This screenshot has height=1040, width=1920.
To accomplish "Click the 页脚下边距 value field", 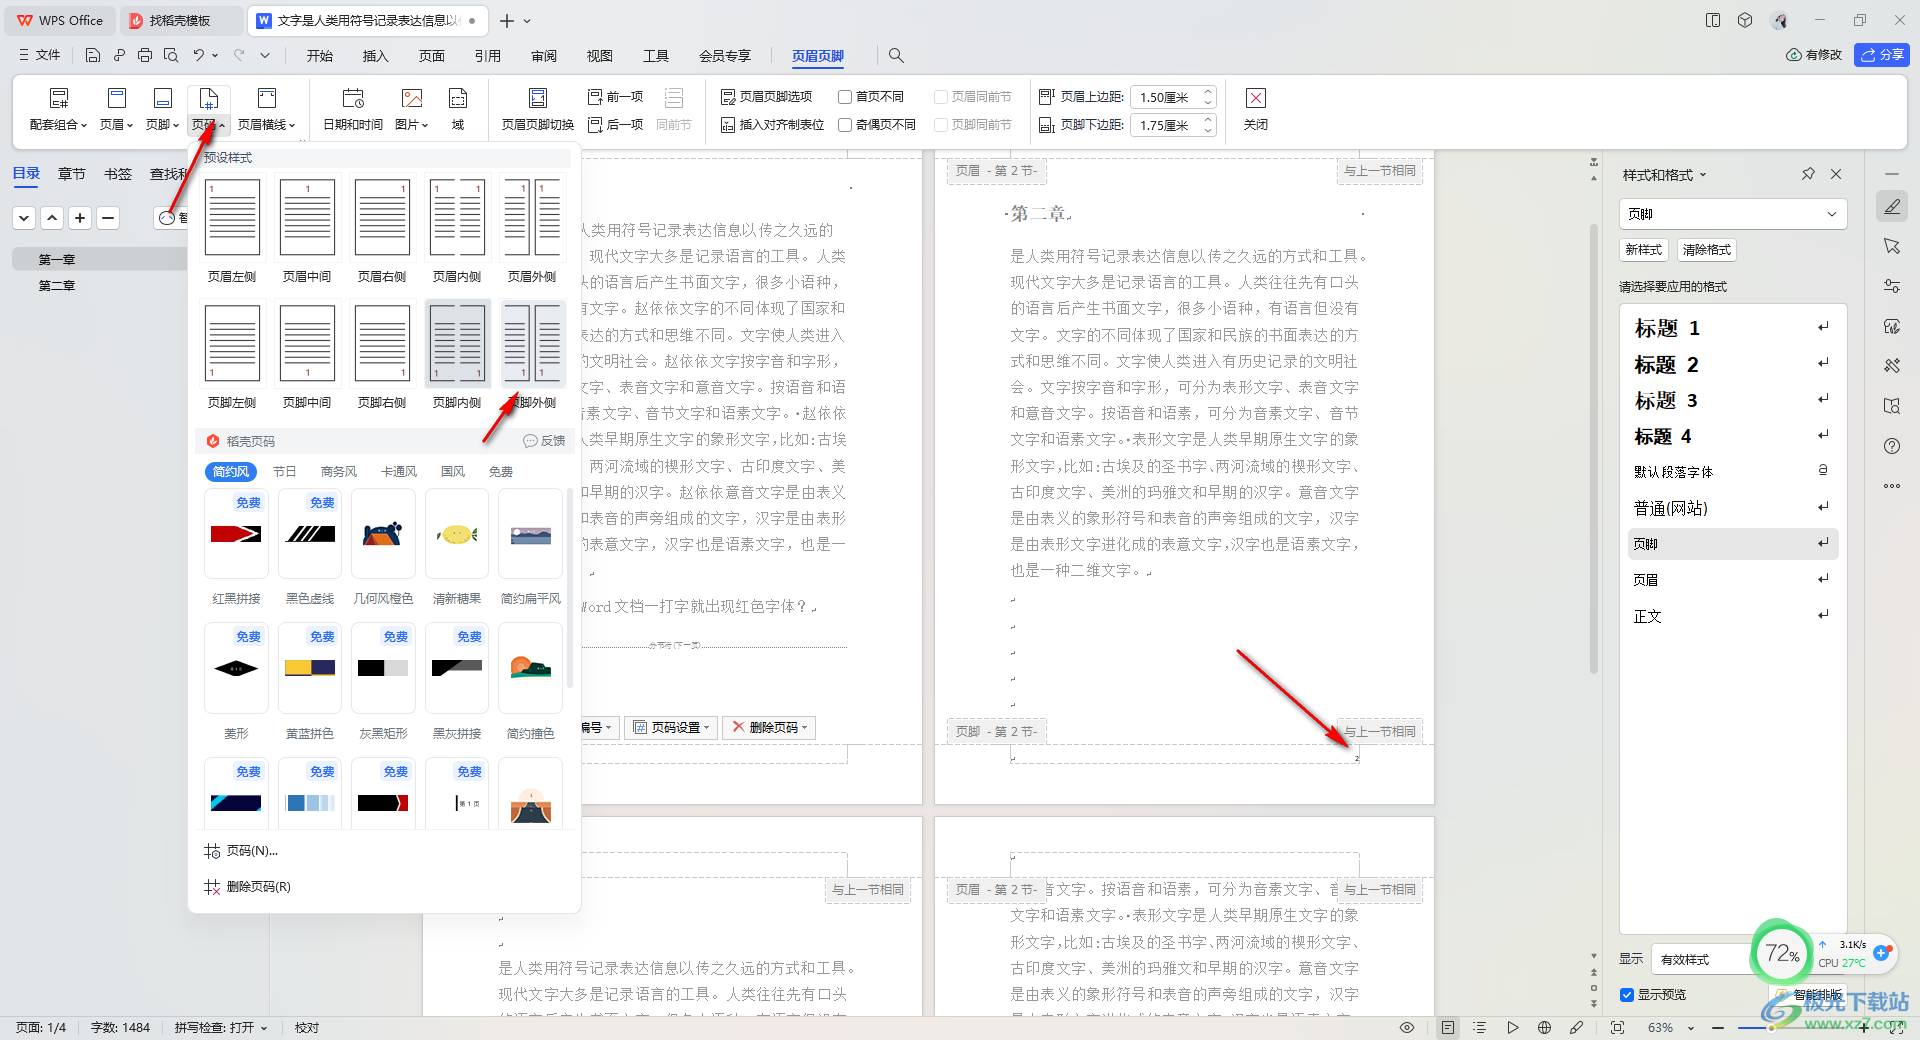I will coord(1165,126).
